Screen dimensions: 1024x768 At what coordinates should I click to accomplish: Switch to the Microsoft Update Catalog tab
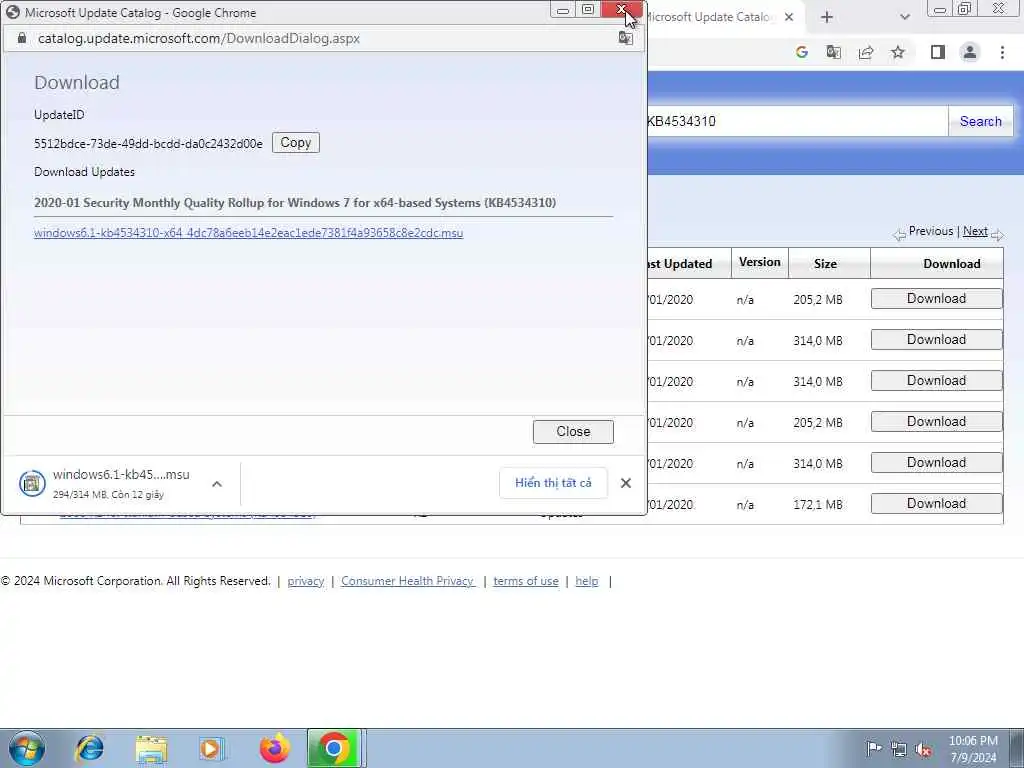click(710, 17)
